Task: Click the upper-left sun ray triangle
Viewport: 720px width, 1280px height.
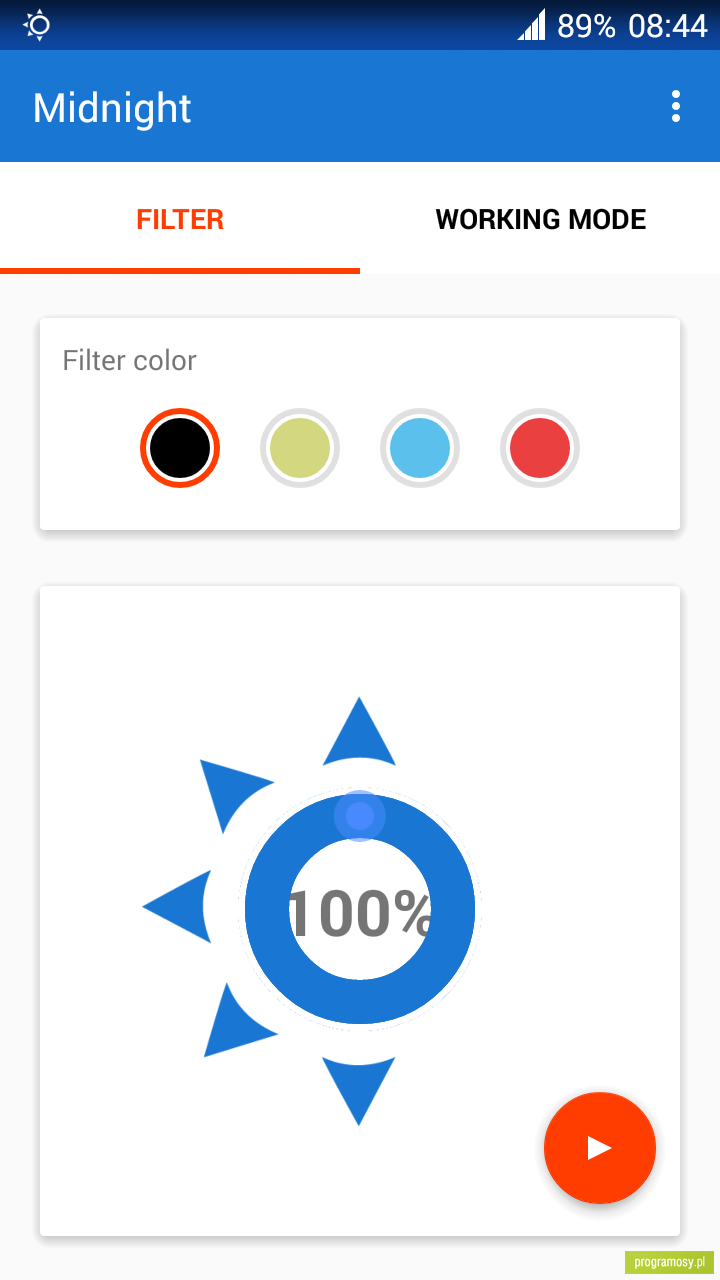Action: tap(233, 794)
